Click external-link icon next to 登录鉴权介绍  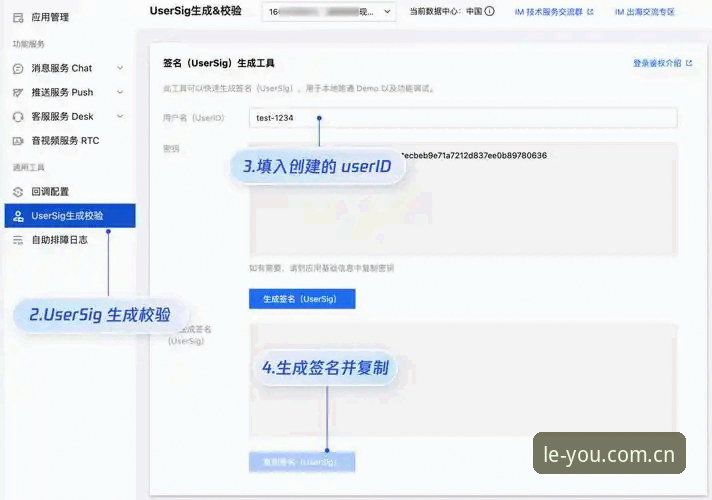(x=689, y=63)
